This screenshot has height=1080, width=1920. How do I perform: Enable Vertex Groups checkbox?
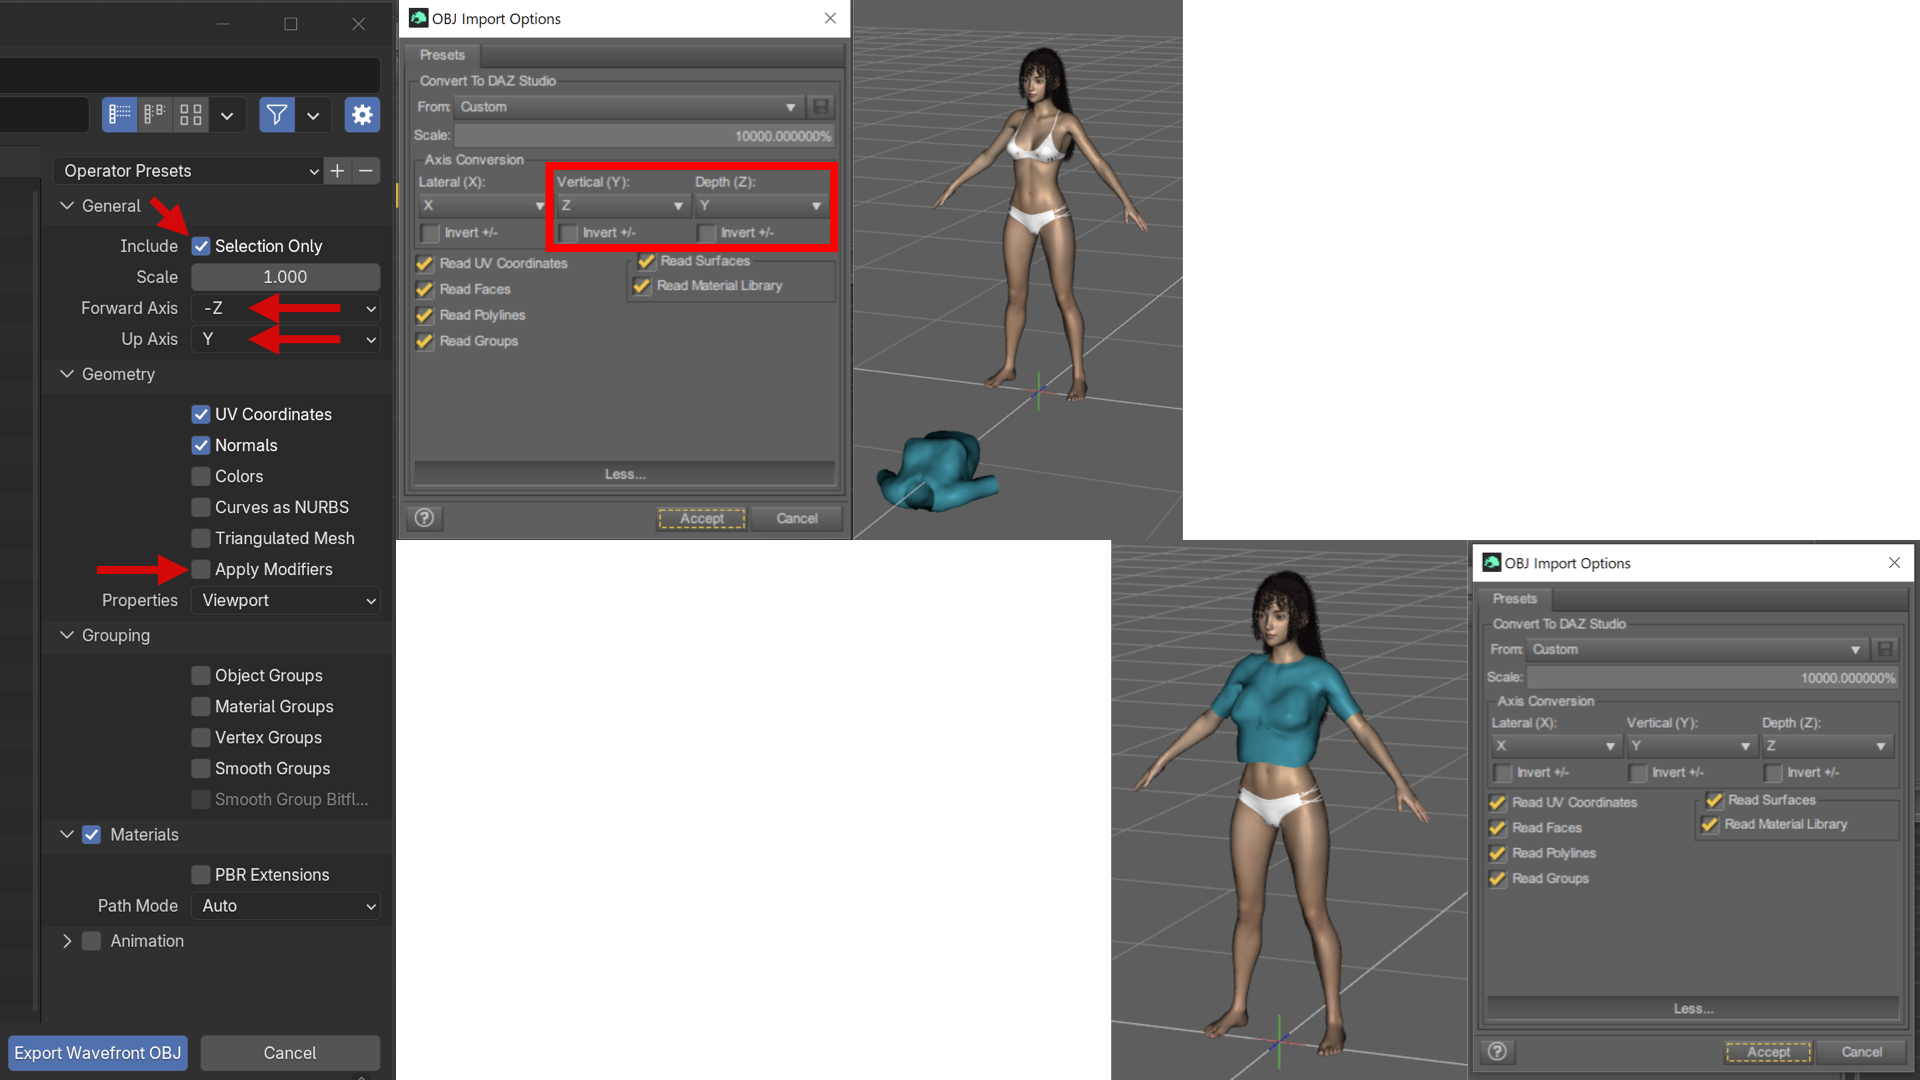coord(201,737)
